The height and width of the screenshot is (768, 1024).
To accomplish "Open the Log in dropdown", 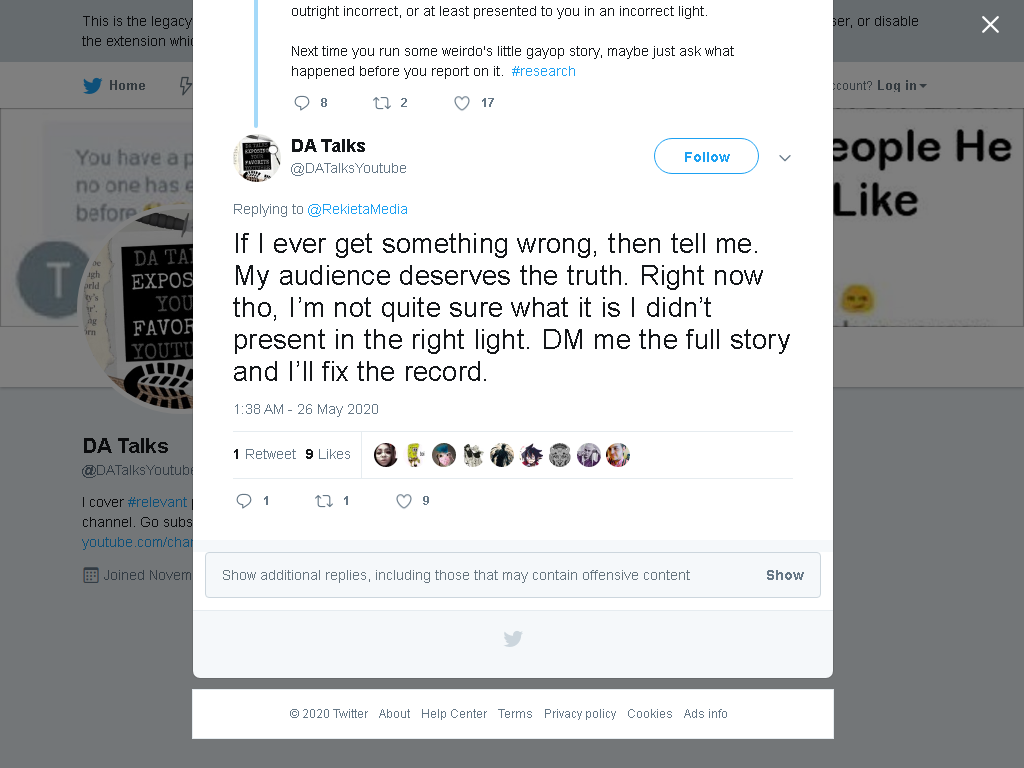I will pyautogui.click(x=901, y=86).
